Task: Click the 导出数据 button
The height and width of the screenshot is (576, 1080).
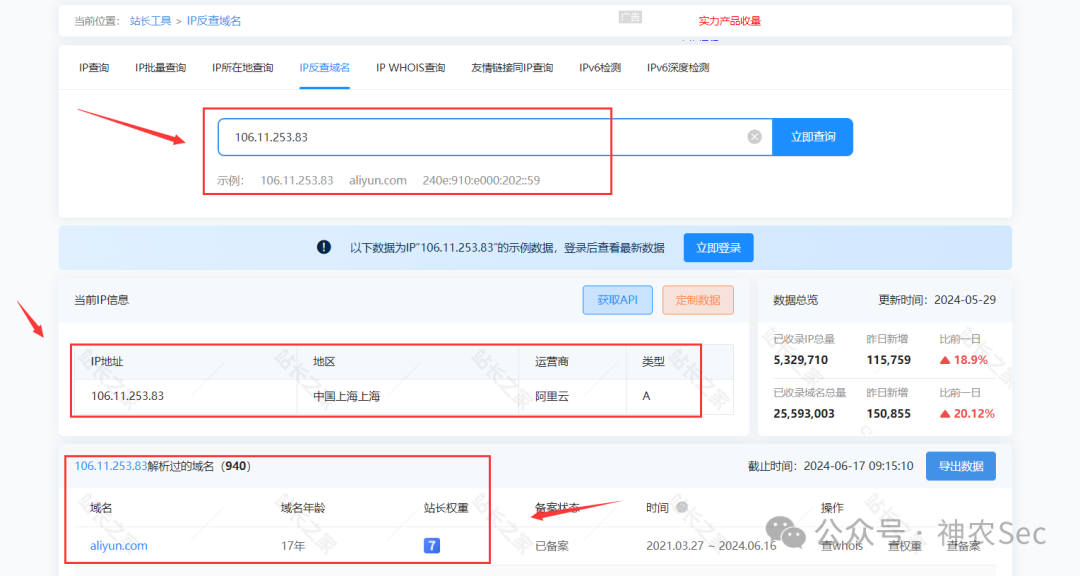Action: pos(960,465)
